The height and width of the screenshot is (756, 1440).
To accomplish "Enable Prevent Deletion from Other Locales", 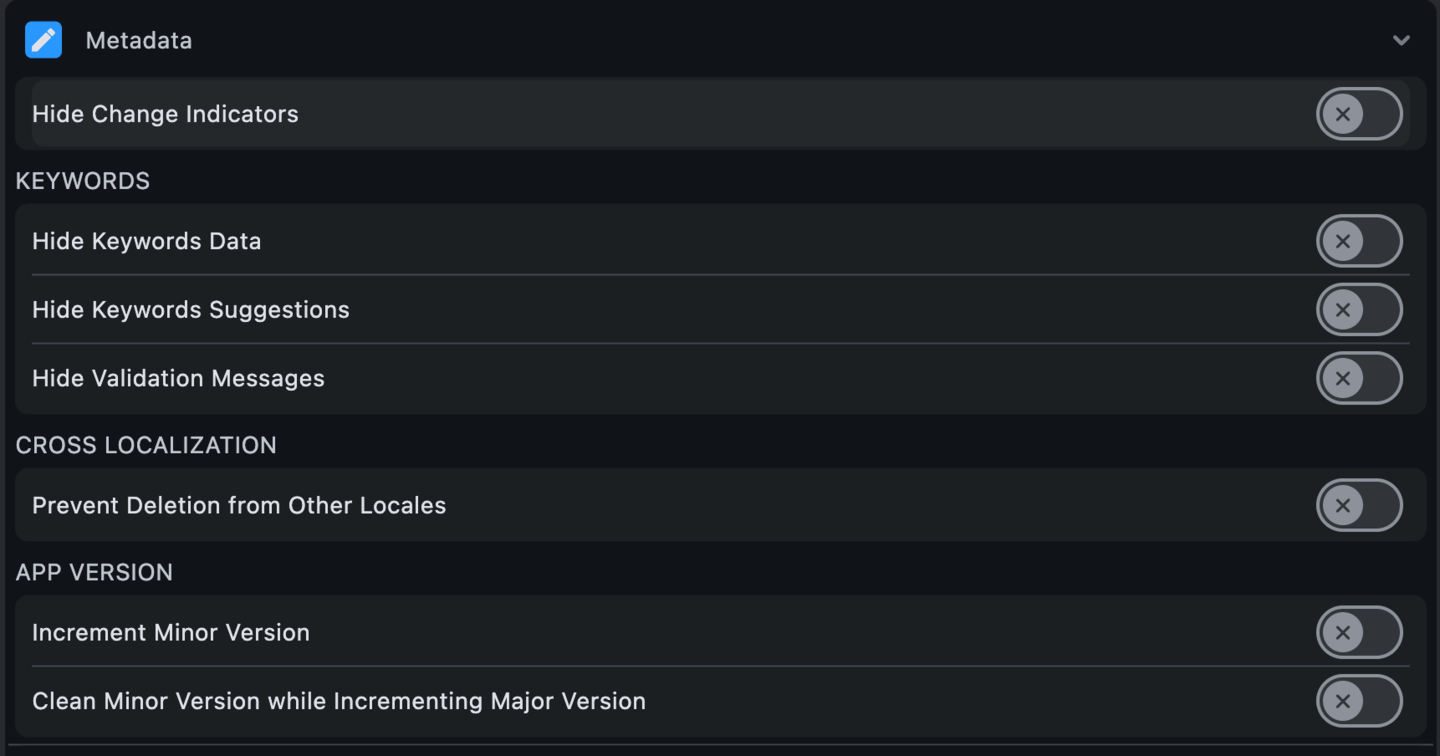I will [1360, 505].
